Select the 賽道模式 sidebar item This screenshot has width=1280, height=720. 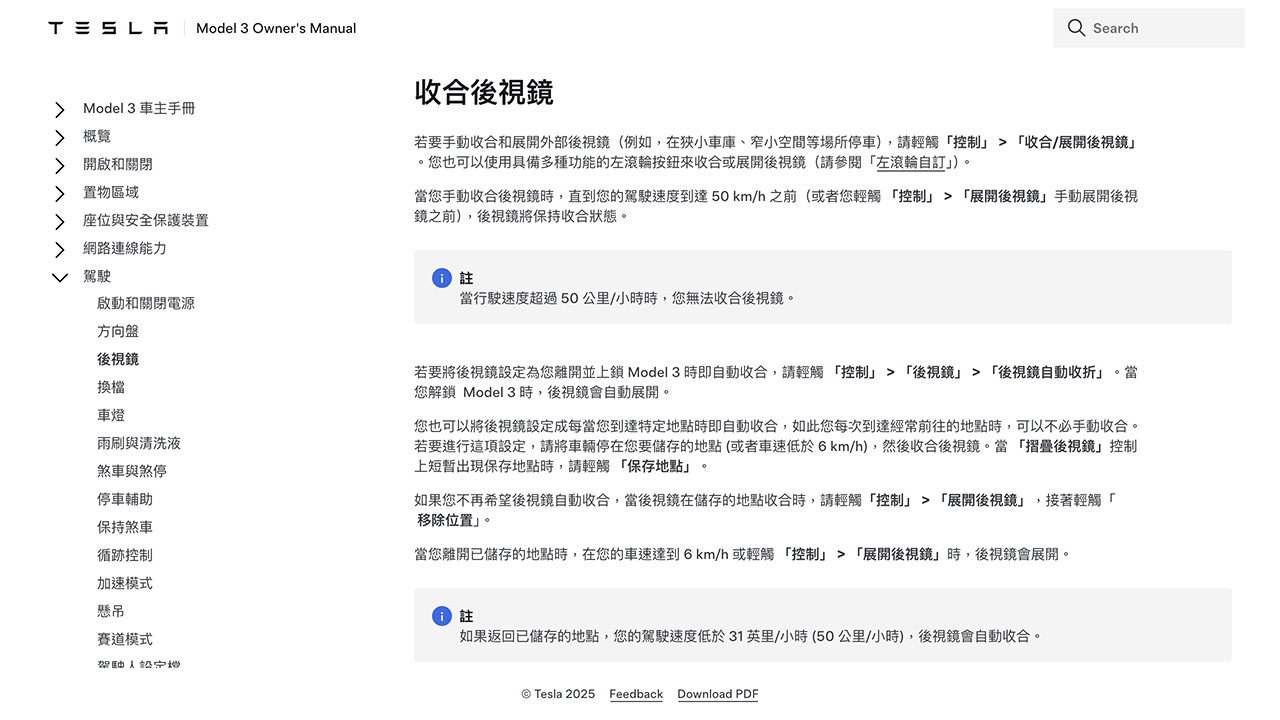pyautogui.click(x=125, y=639)
